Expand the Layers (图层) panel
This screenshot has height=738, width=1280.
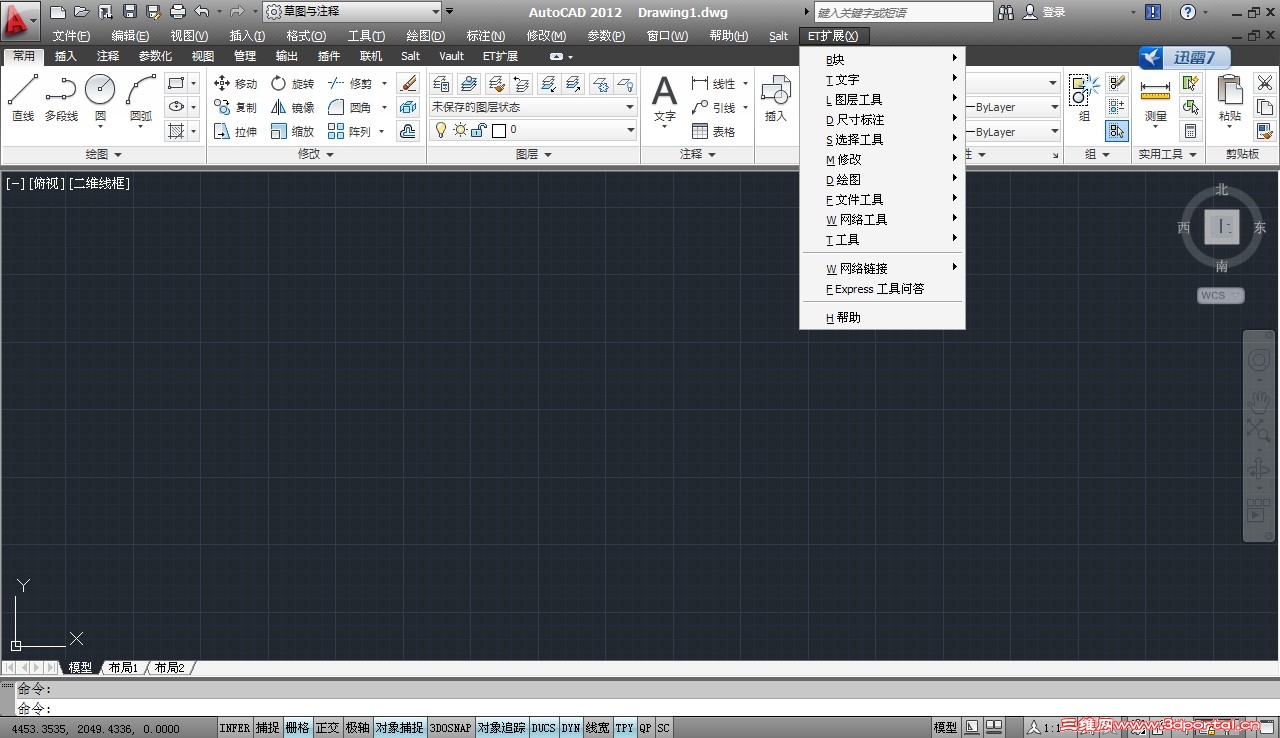tap(534, 155)
